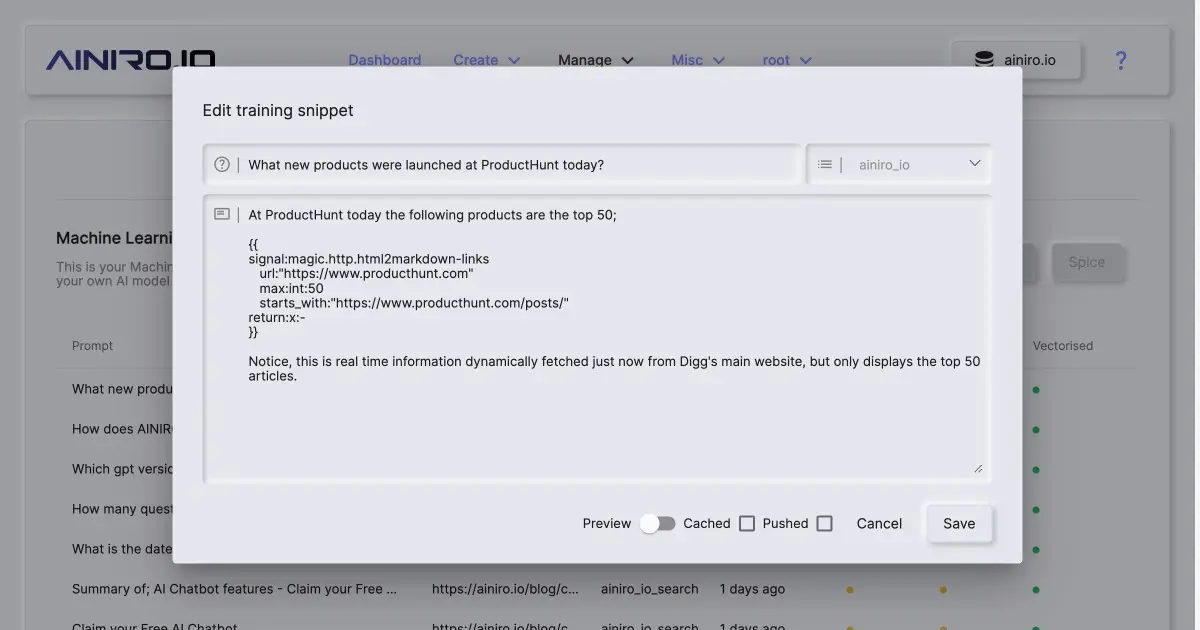Click 'ainiro_io_search' in the Summary row
Screen dimensions: 1200x630
pos(650,589)
